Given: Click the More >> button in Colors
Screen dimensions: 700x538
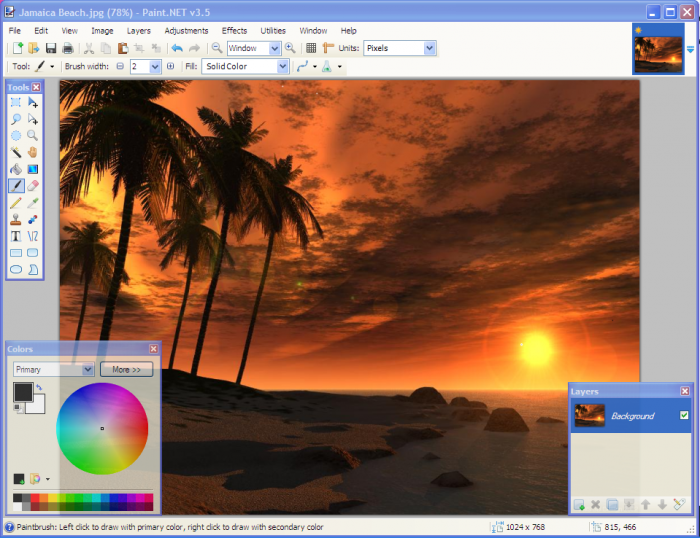Looking at the screenshot, I should (x=126, y=369).
